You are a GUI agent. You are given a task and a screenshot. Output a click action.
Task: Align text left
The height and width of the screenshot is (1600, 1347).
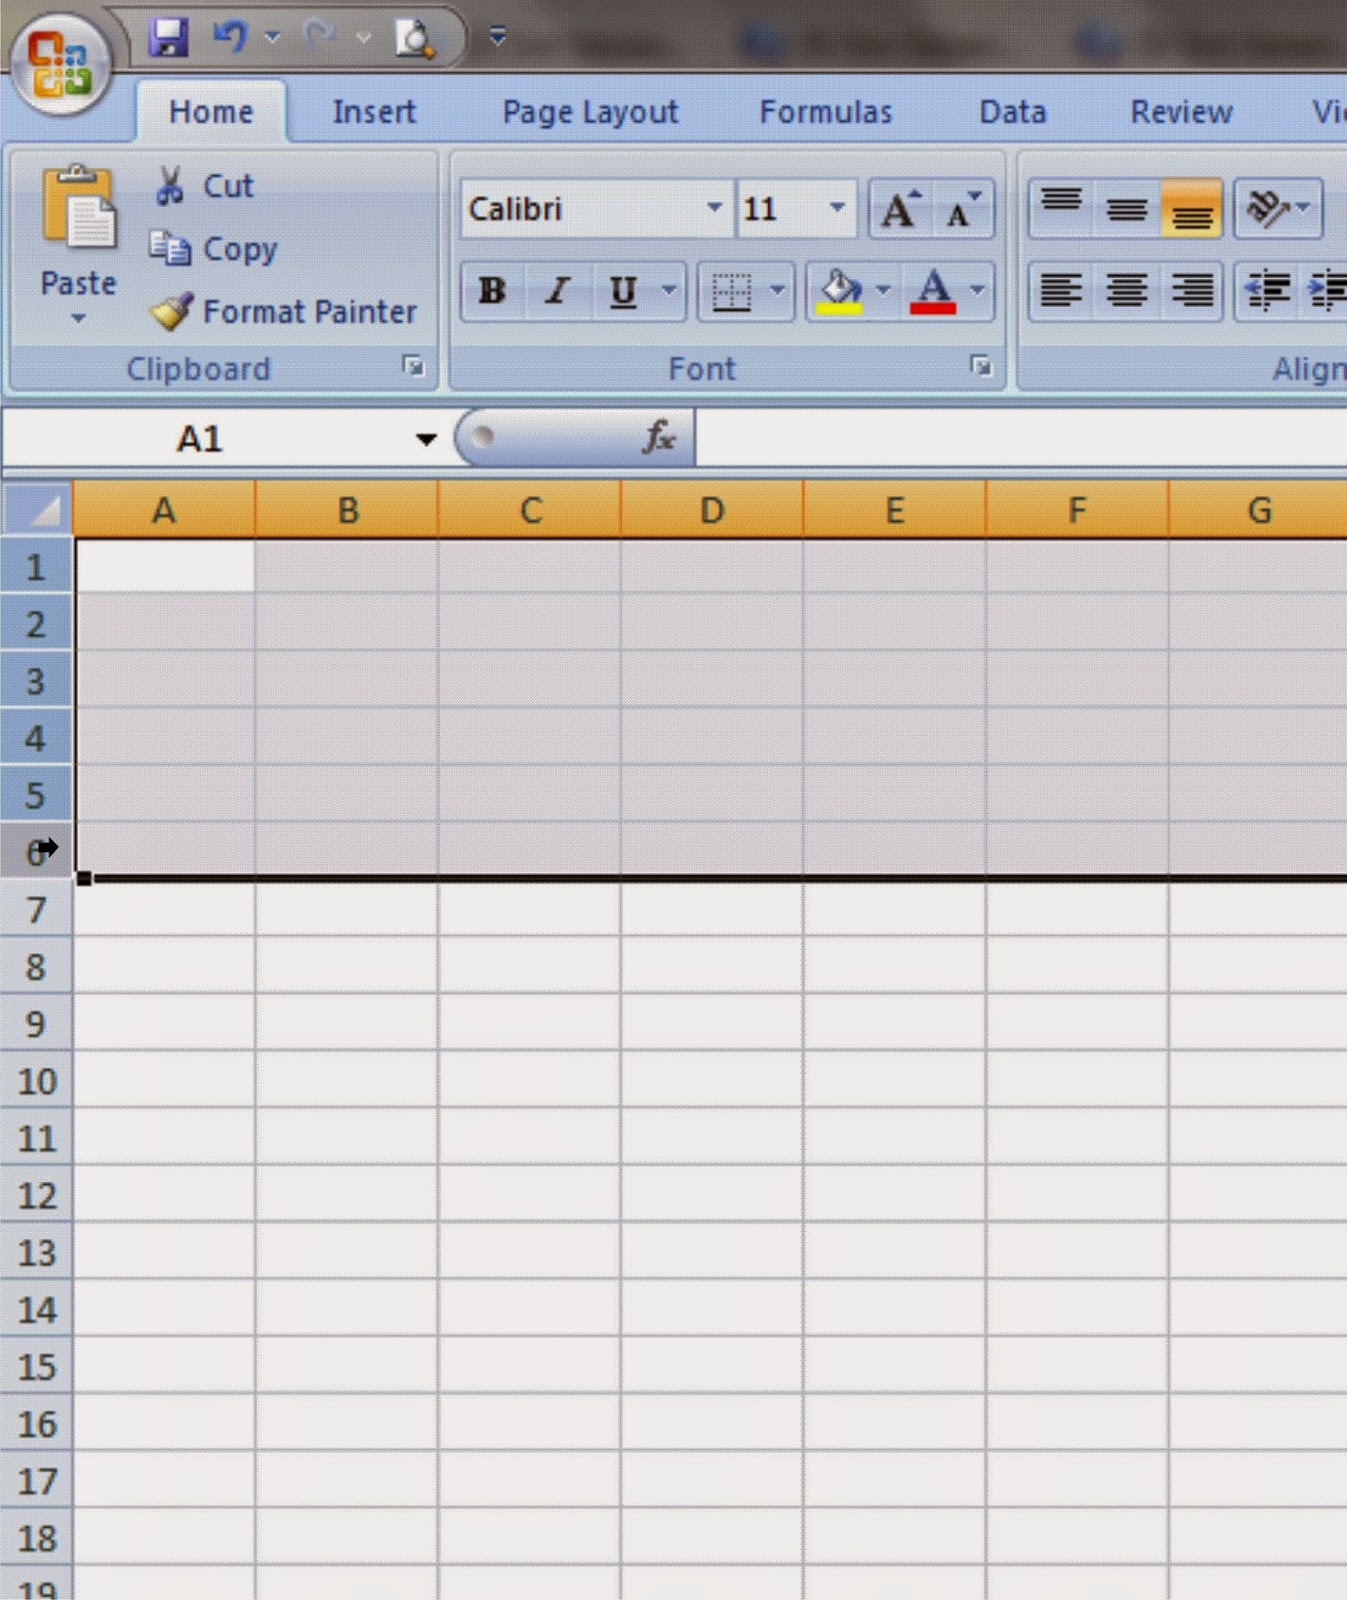click(1061, 291)
